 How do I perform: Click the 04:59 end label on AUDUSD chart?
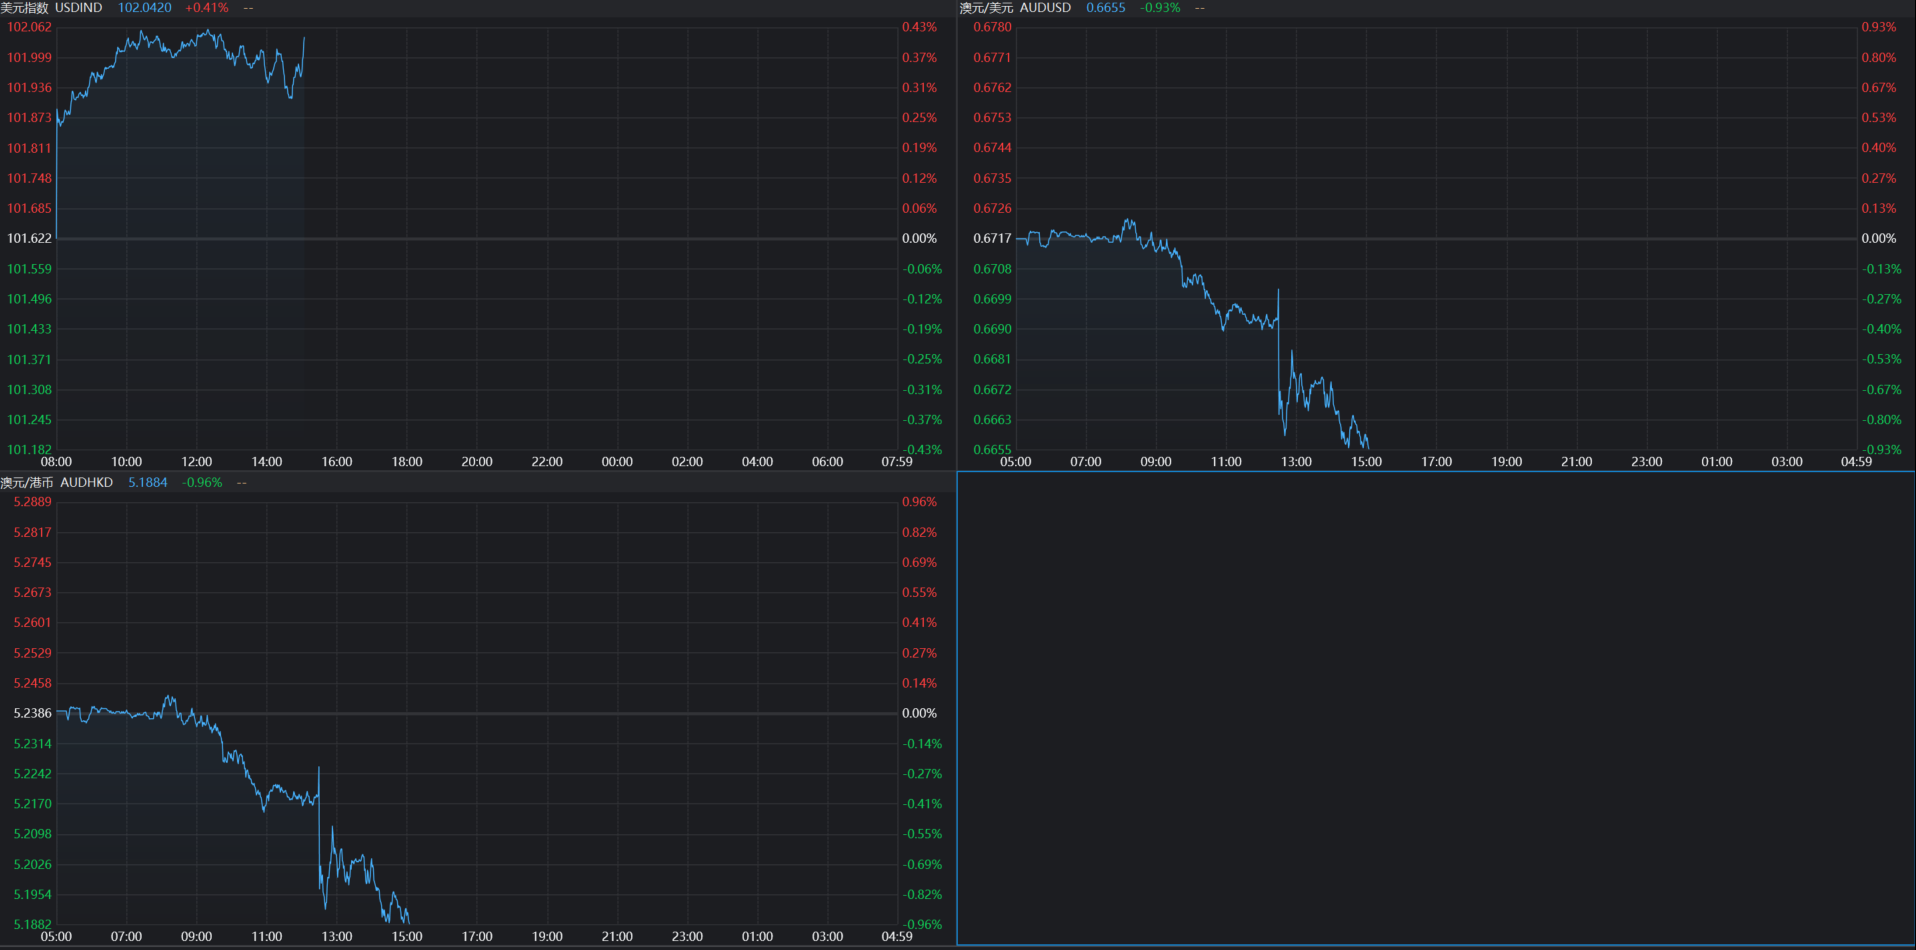pos(1856,462)
